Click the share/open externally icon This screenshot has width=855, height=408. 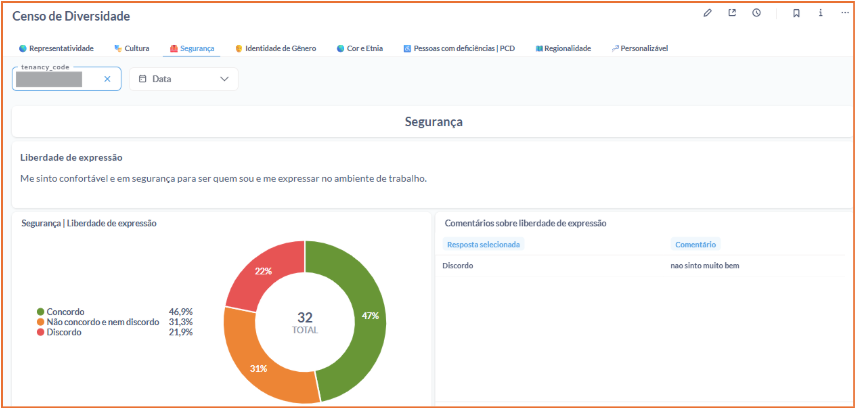[x=732, y=13]
